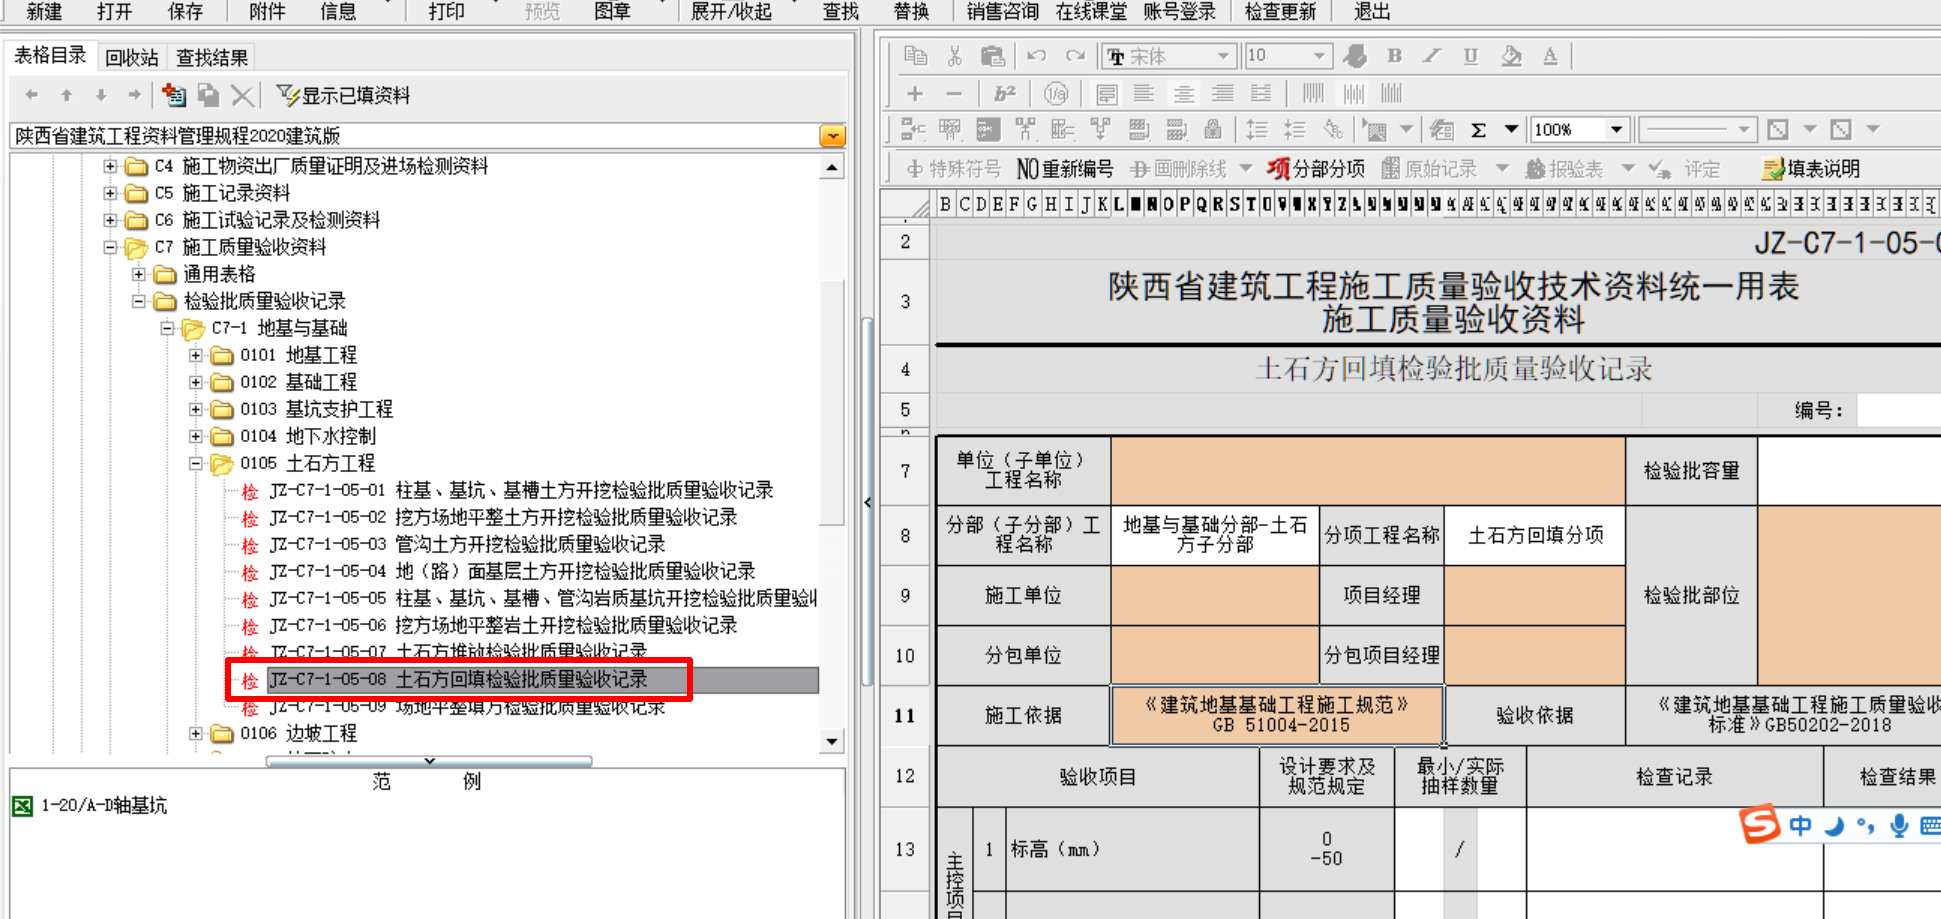Click the cut scissors icon

click(954, 56)
